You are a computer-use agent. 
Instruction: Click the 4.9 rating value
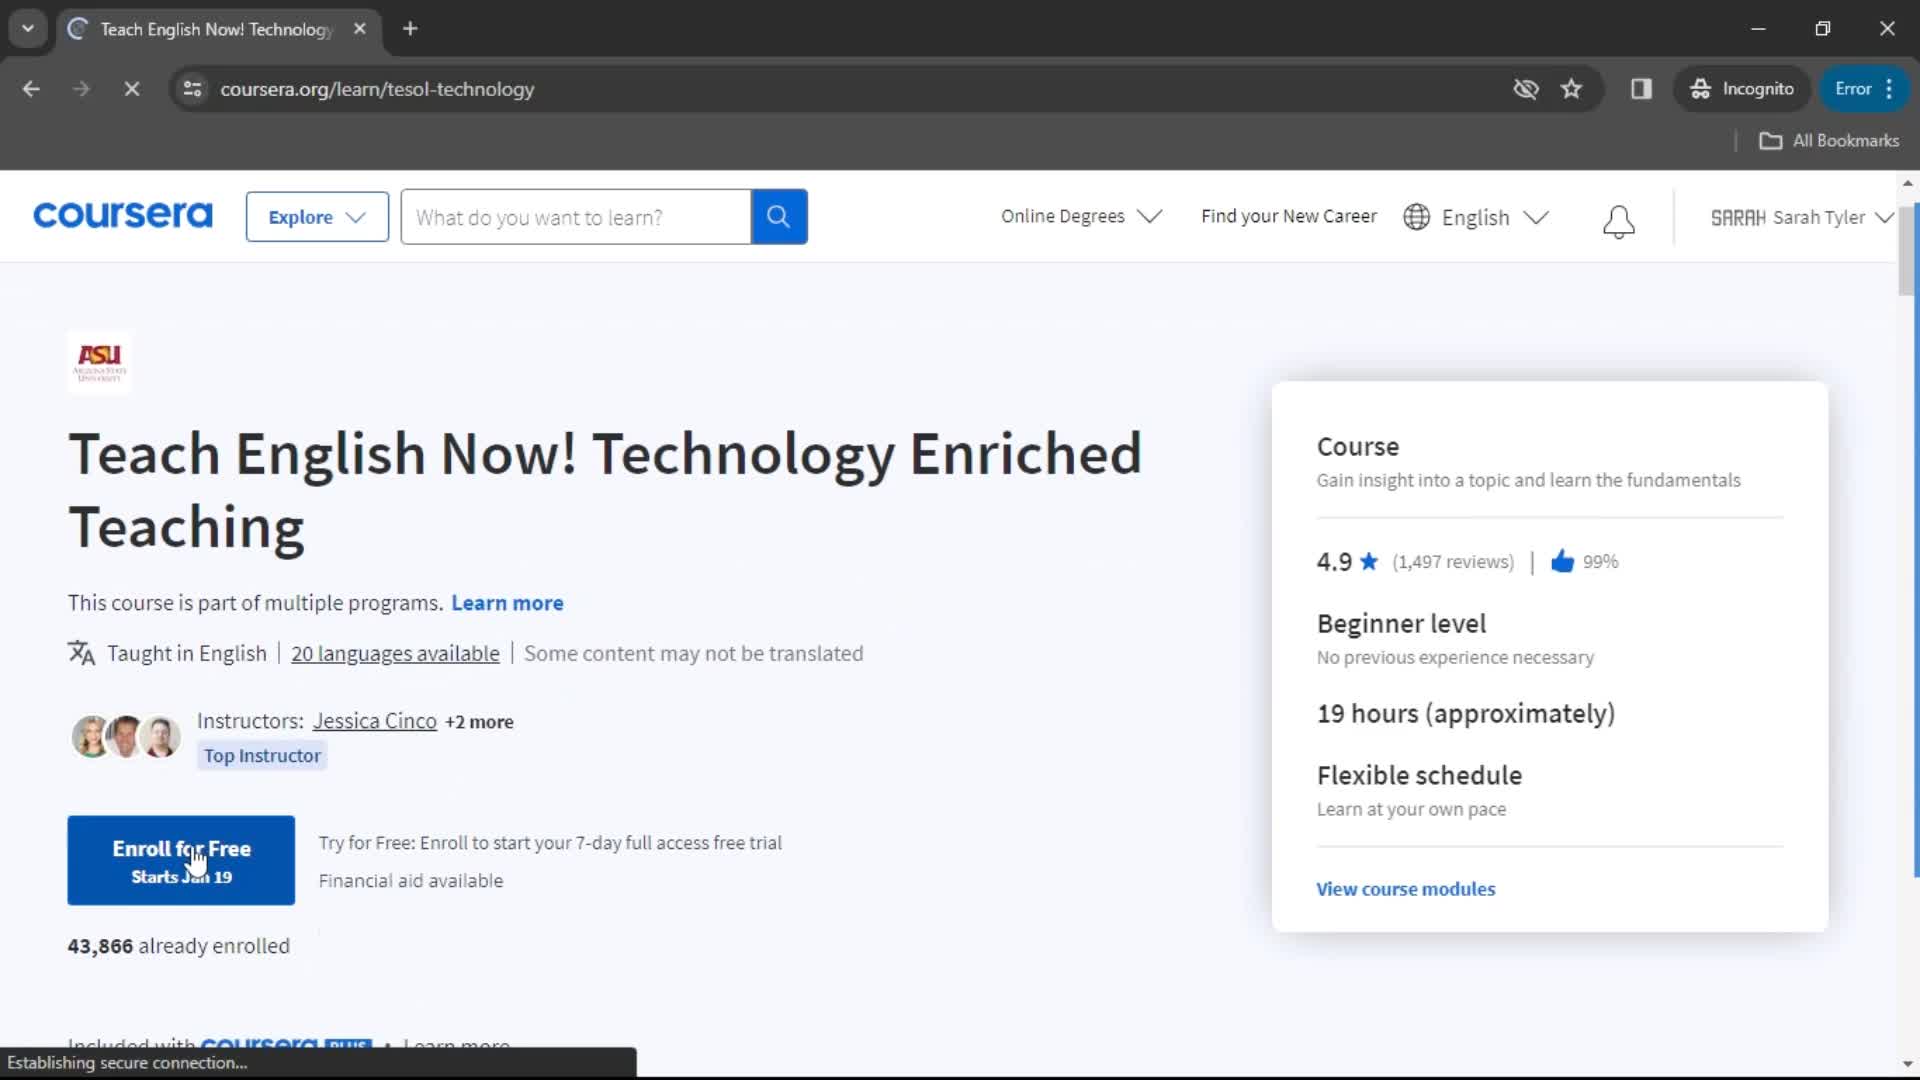pos(1334,561)
